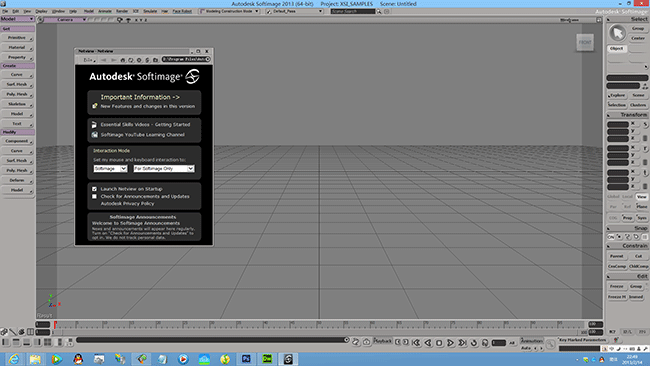The width and height of the screenshot is (650, 366).
Task: Toggle the Snap ON button
Action: click(611, 237)
